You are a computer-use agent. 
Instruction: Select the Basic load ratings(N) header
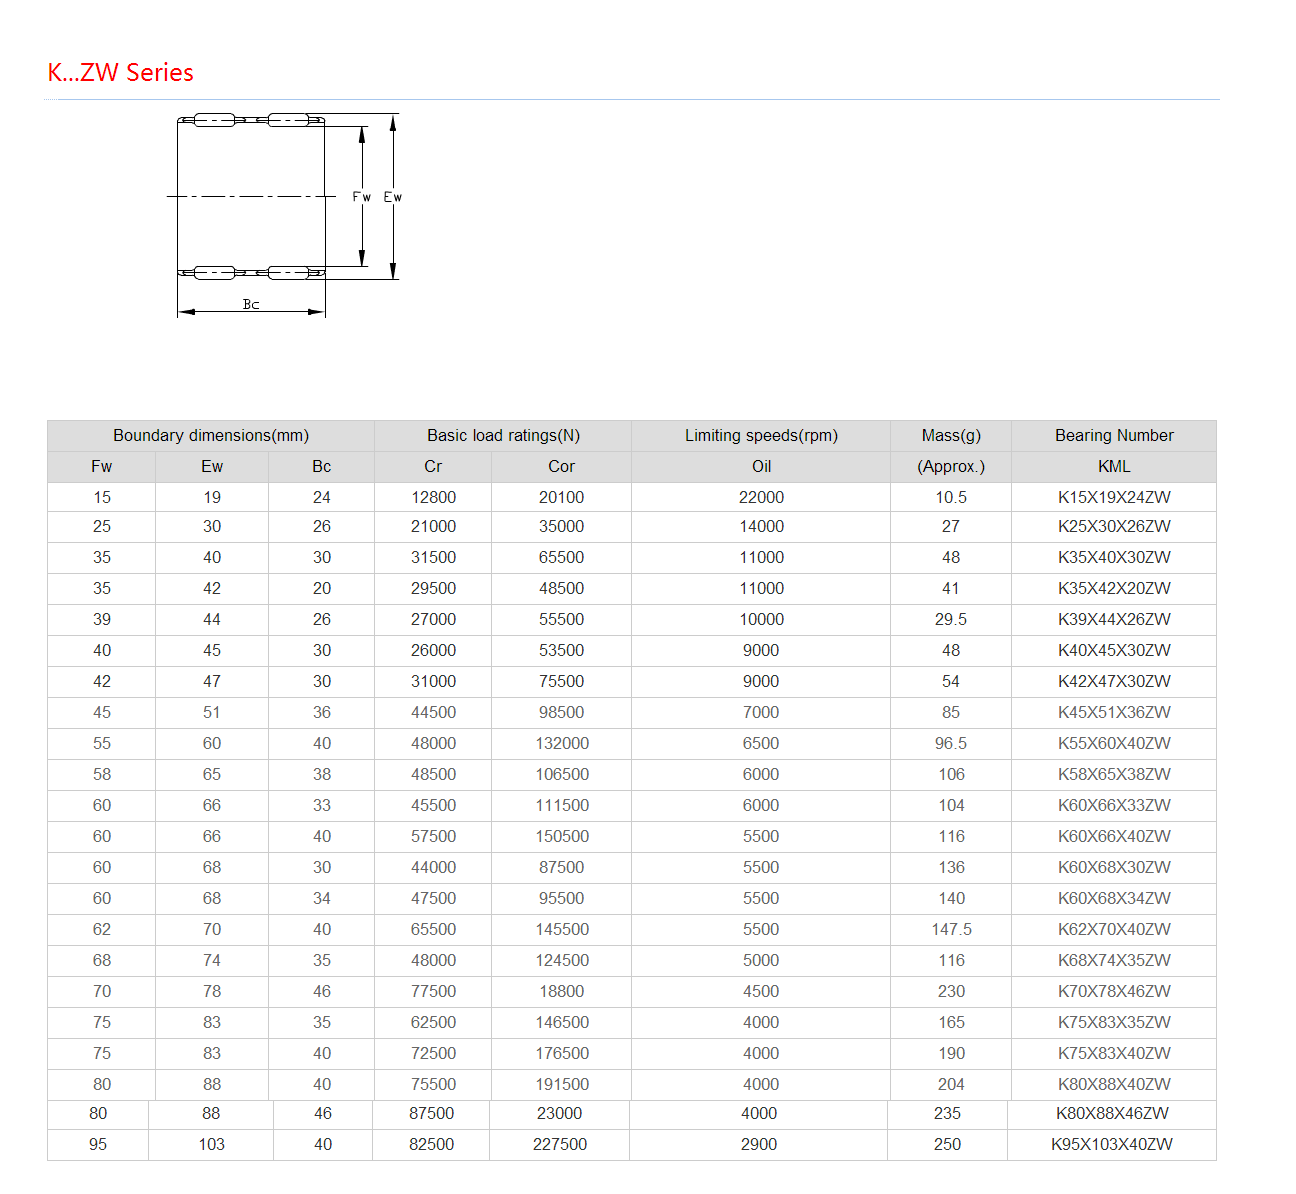503,435
